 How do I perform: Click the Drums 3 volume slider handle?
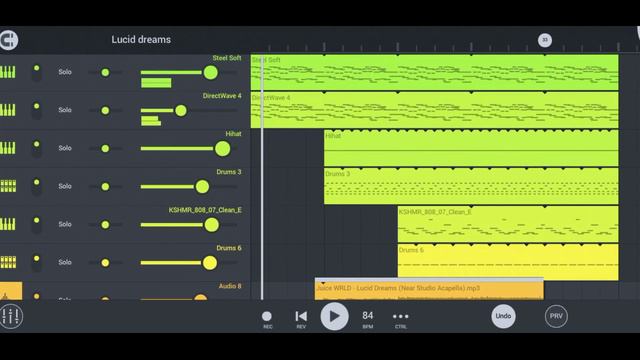click(x=202, y=187)
